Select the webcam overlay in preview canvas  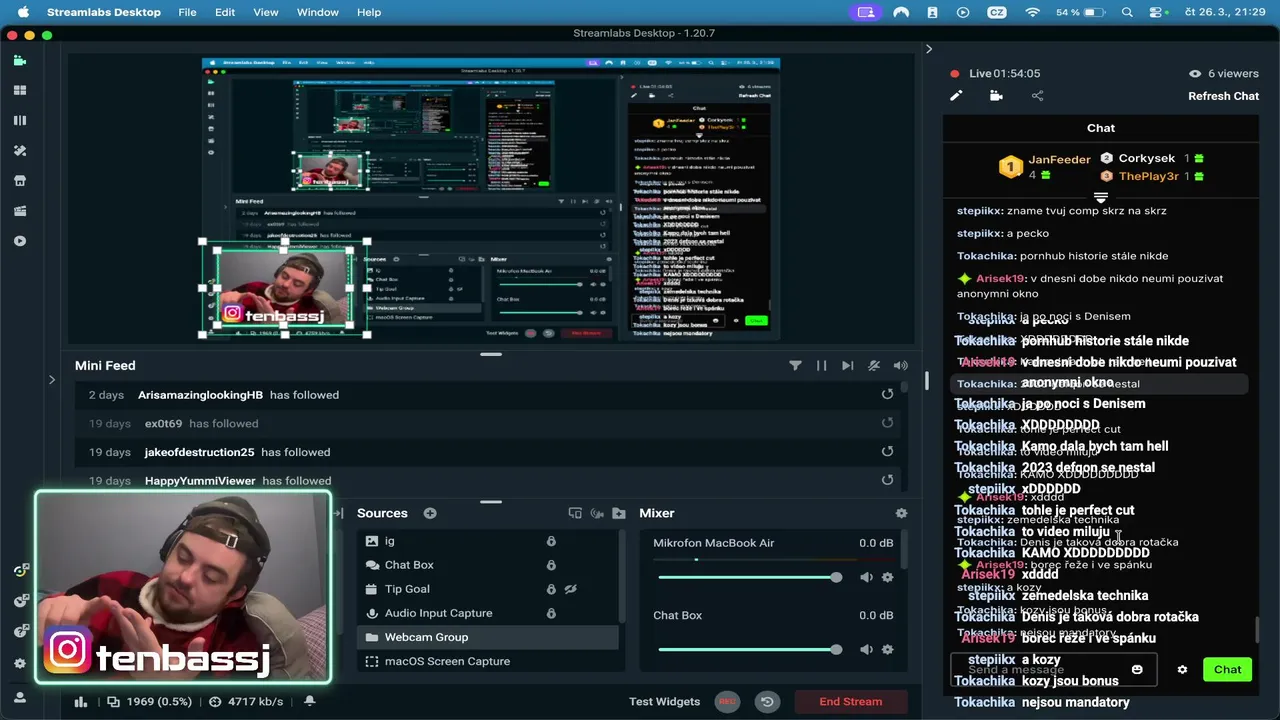point(285,288)
